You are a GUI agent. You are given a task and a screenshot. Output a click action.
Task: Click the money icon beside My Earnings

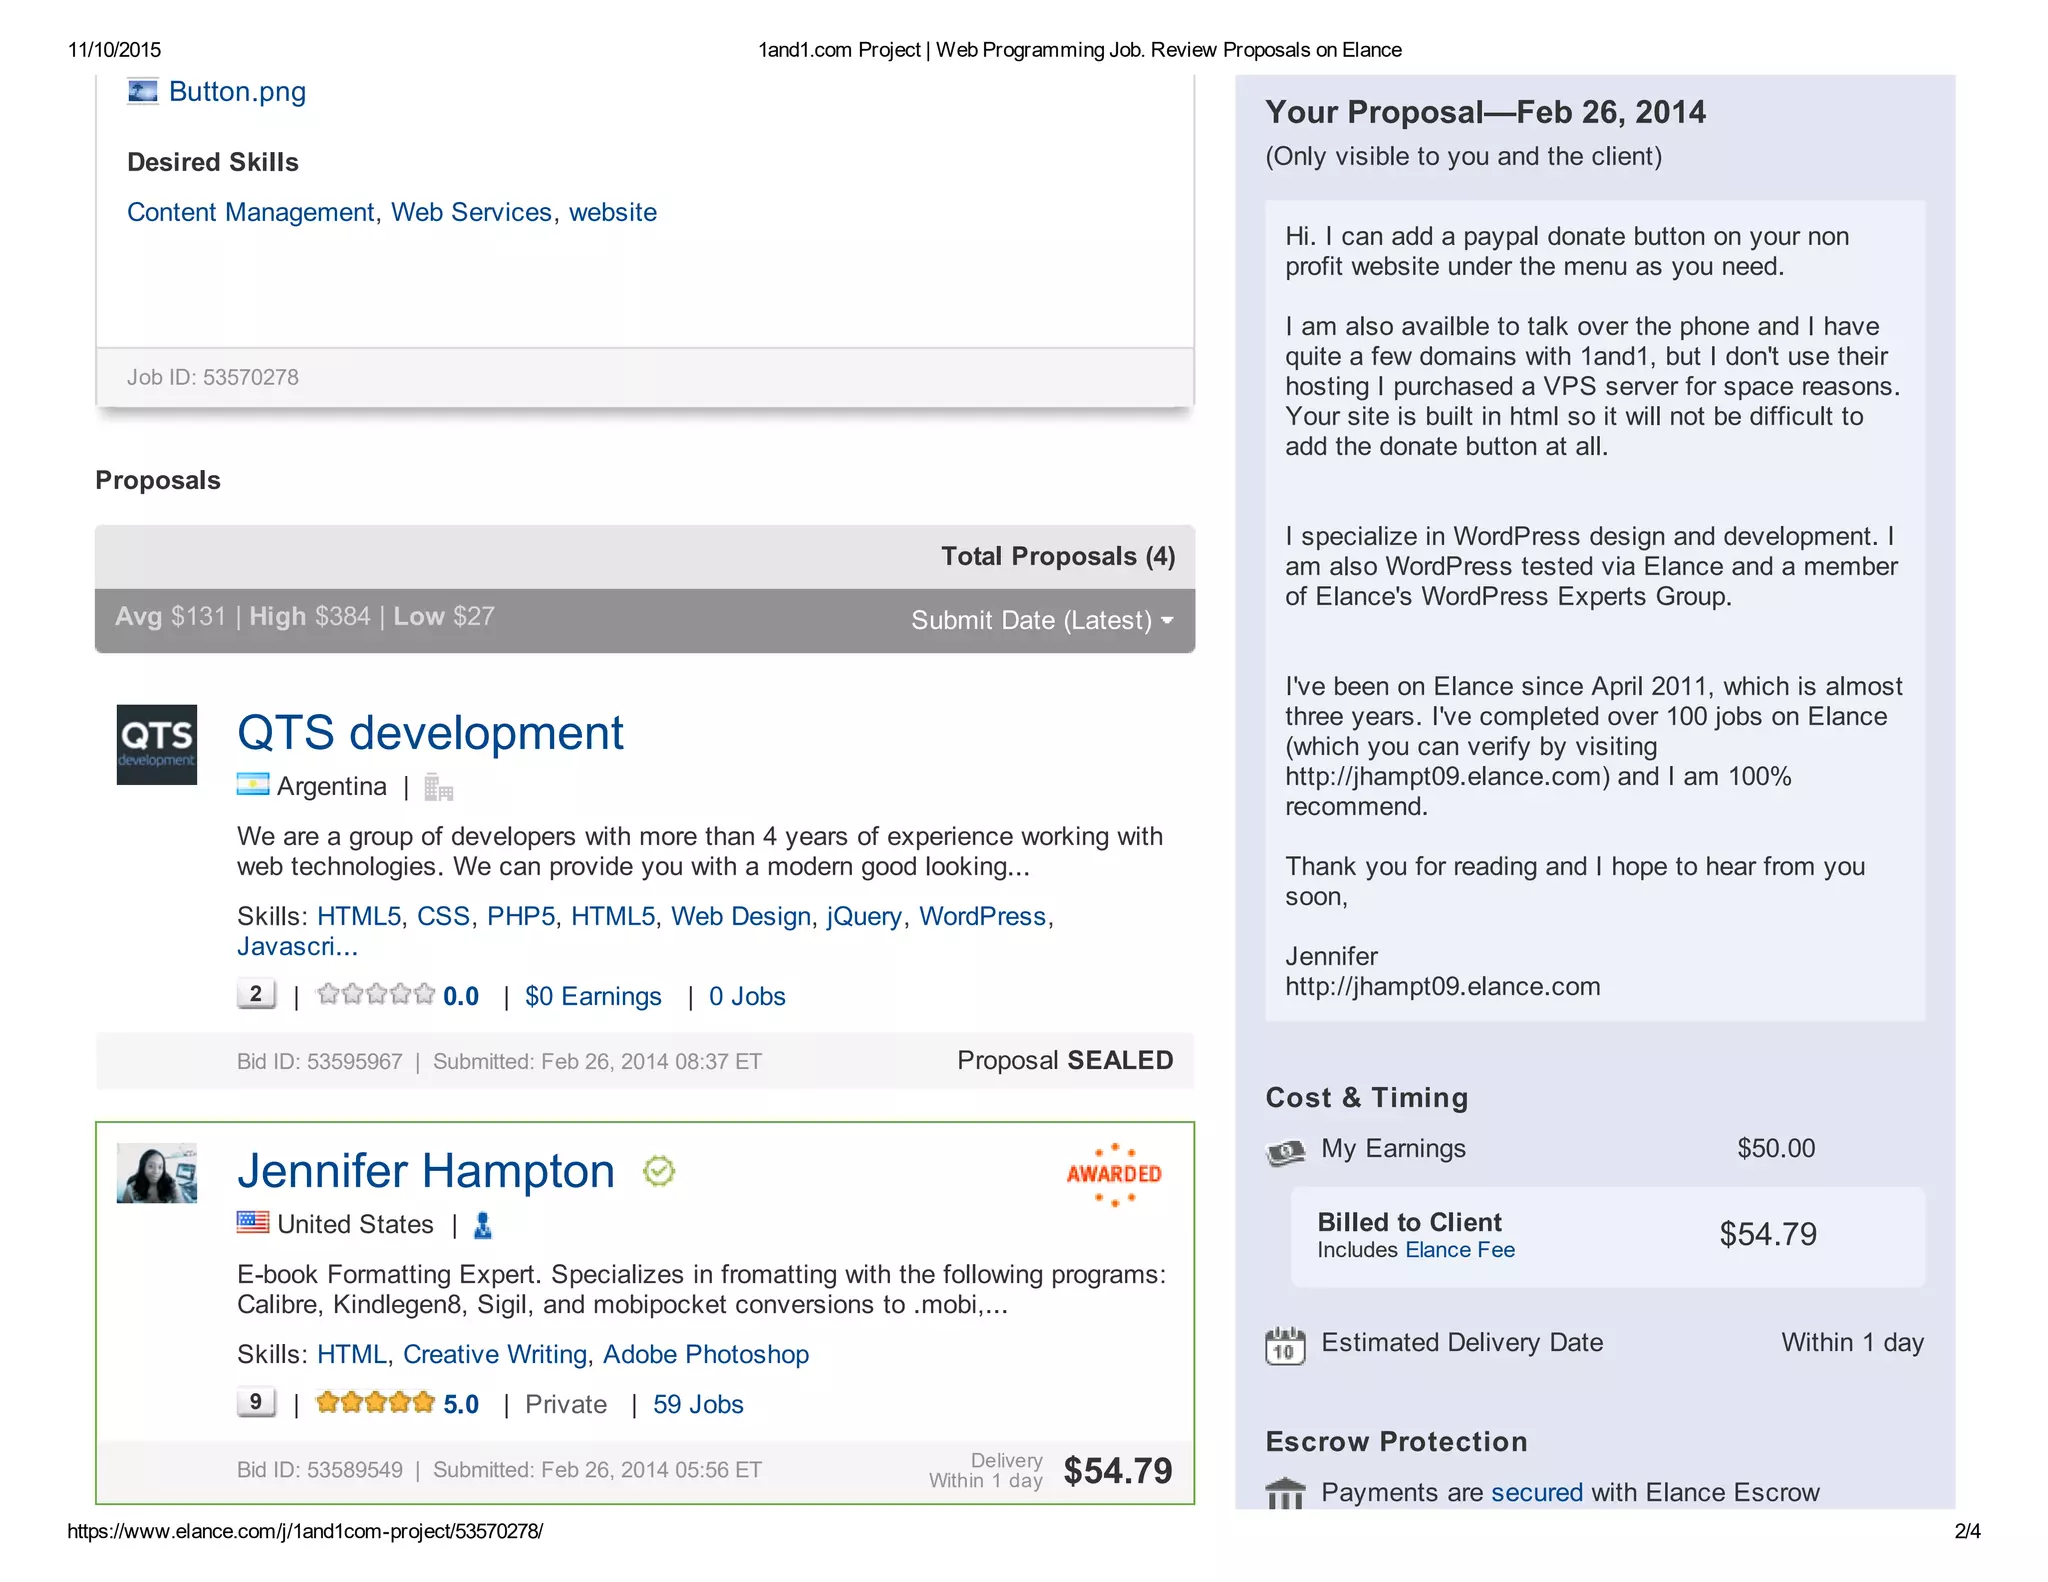click(x=1285, y=1153)
